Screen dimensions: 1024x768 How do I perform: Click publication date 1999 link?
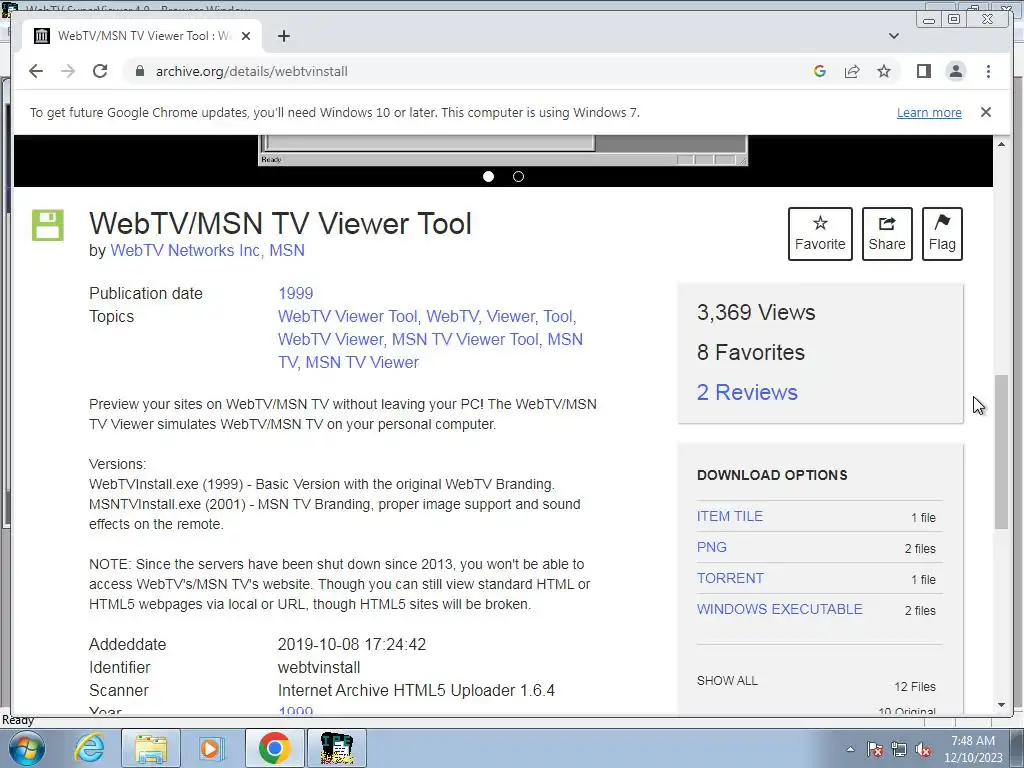[x=295, y=293]
